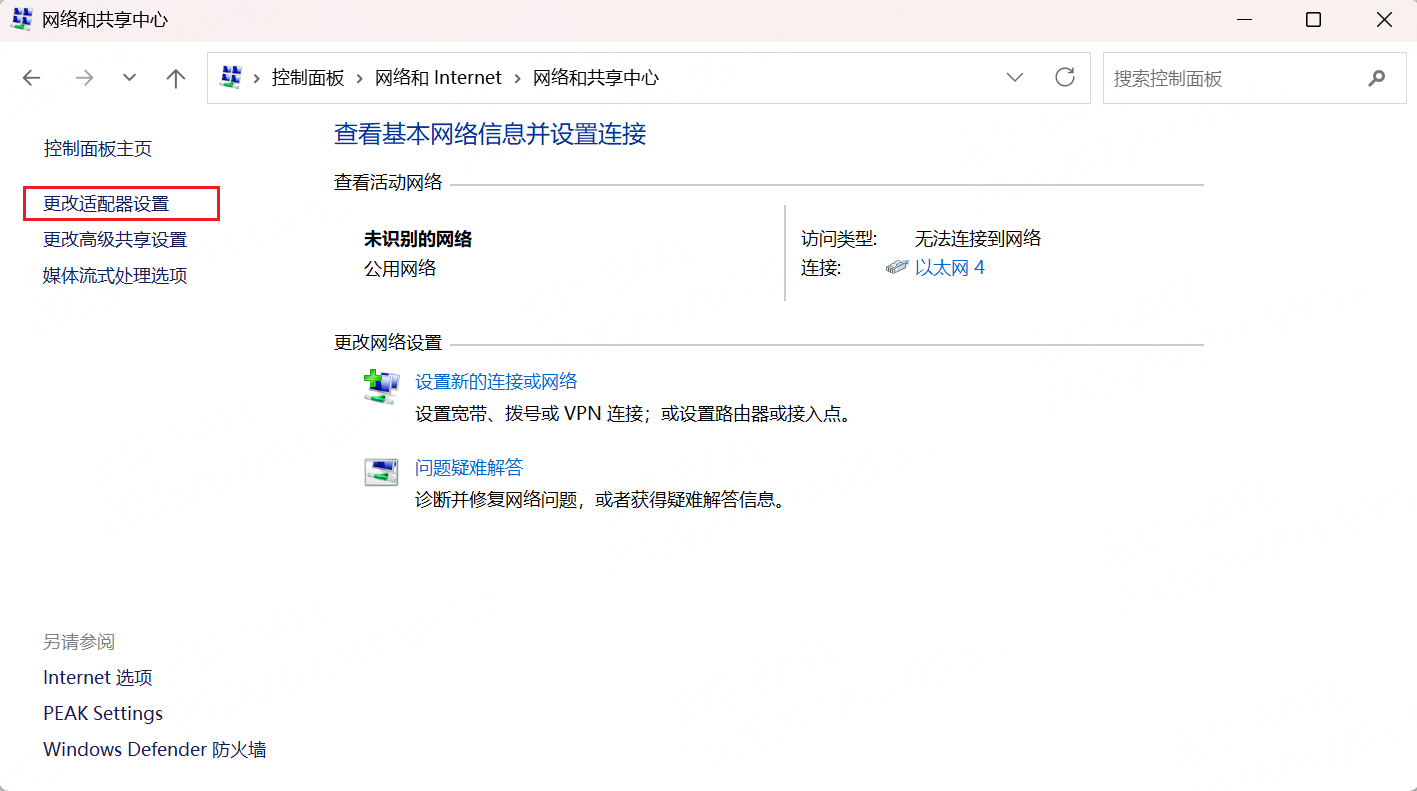Viewport: 1417px width, 791px height.
Task: Open the recent locations dropdown arrow
Action: (129, 78)
